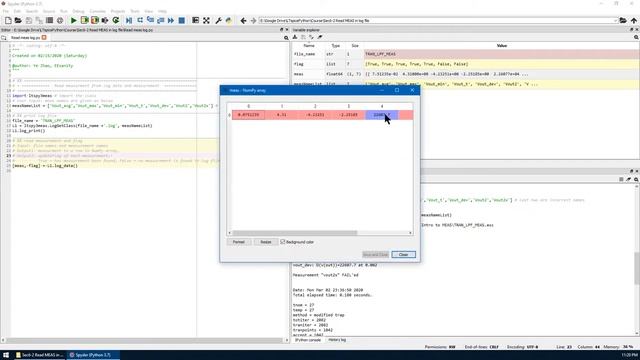Step return debug toolbar icon
Image resolution: width=640 pixels, height=360 pixels.
(x=160, y=20)
